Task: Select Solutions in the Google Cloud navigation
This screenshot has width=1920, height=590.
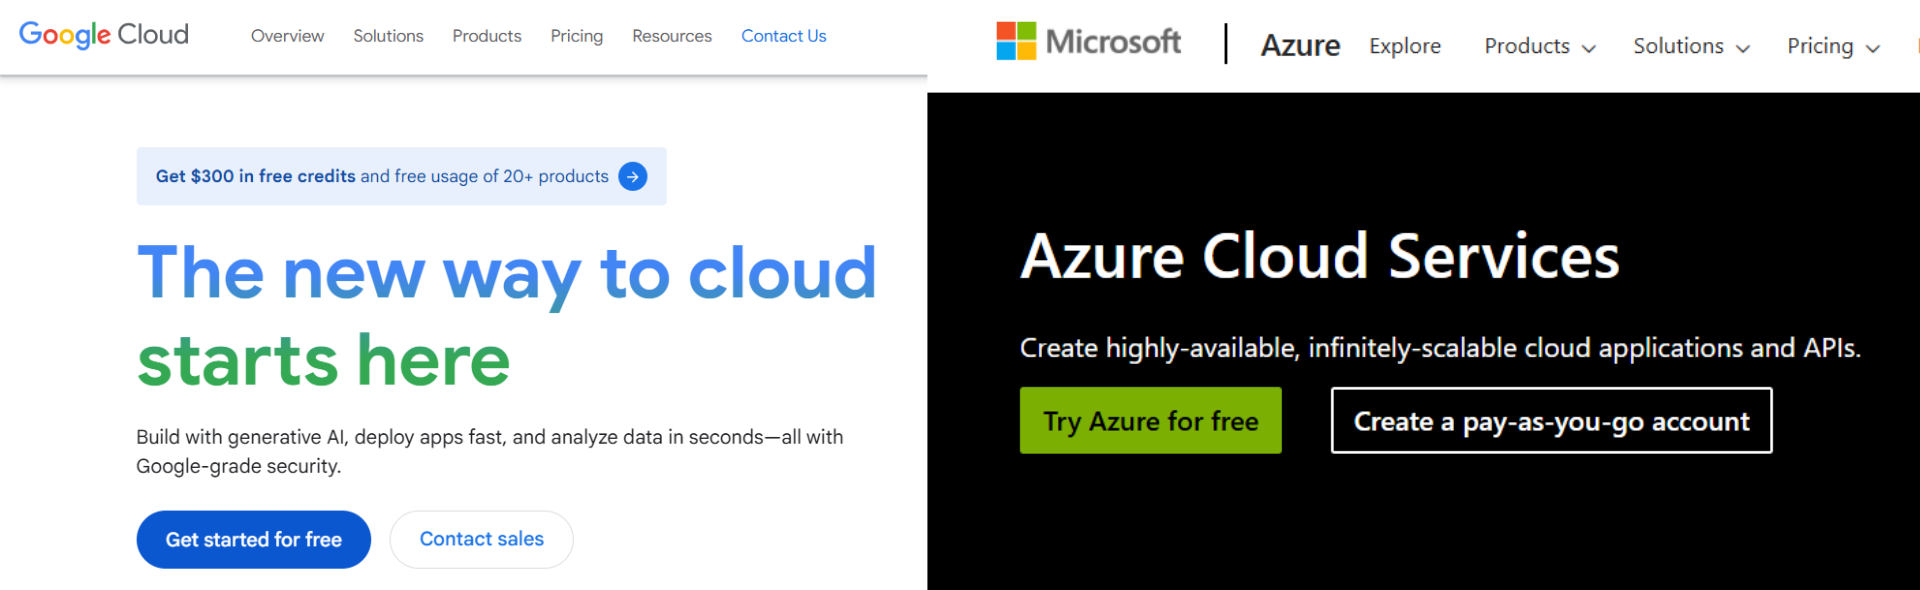Action: pyautogui.click(x=388, y=36)
